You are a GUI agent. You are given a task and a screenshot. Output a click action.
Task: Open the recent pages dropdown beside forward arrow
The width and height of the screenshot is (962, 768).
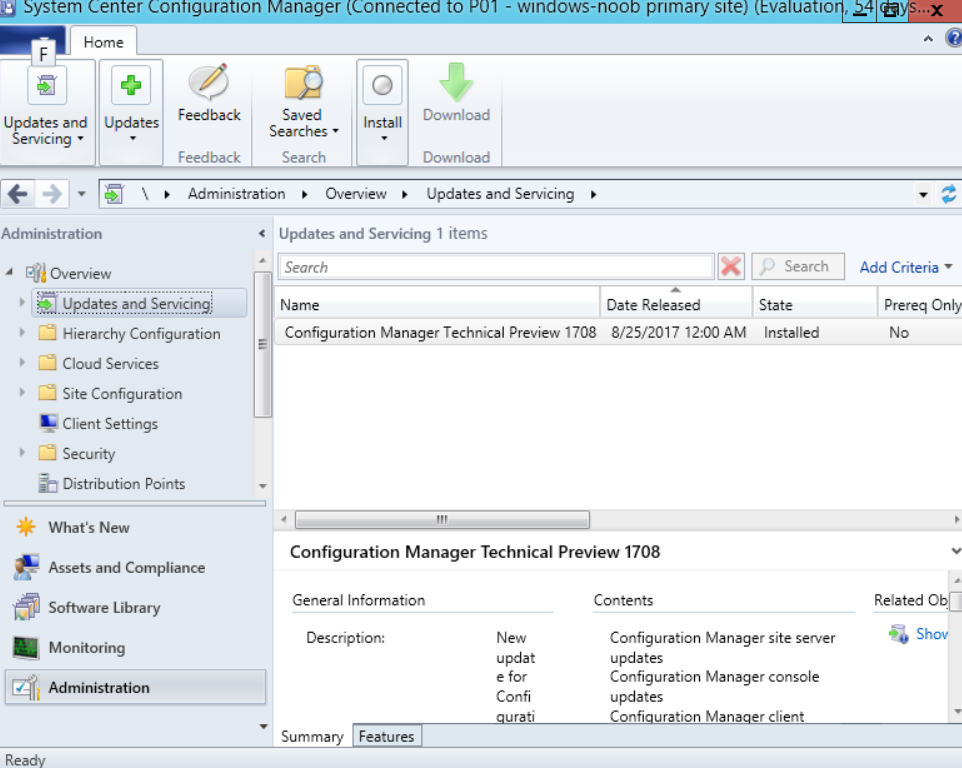pyautogui.click(x=81, y=194)
